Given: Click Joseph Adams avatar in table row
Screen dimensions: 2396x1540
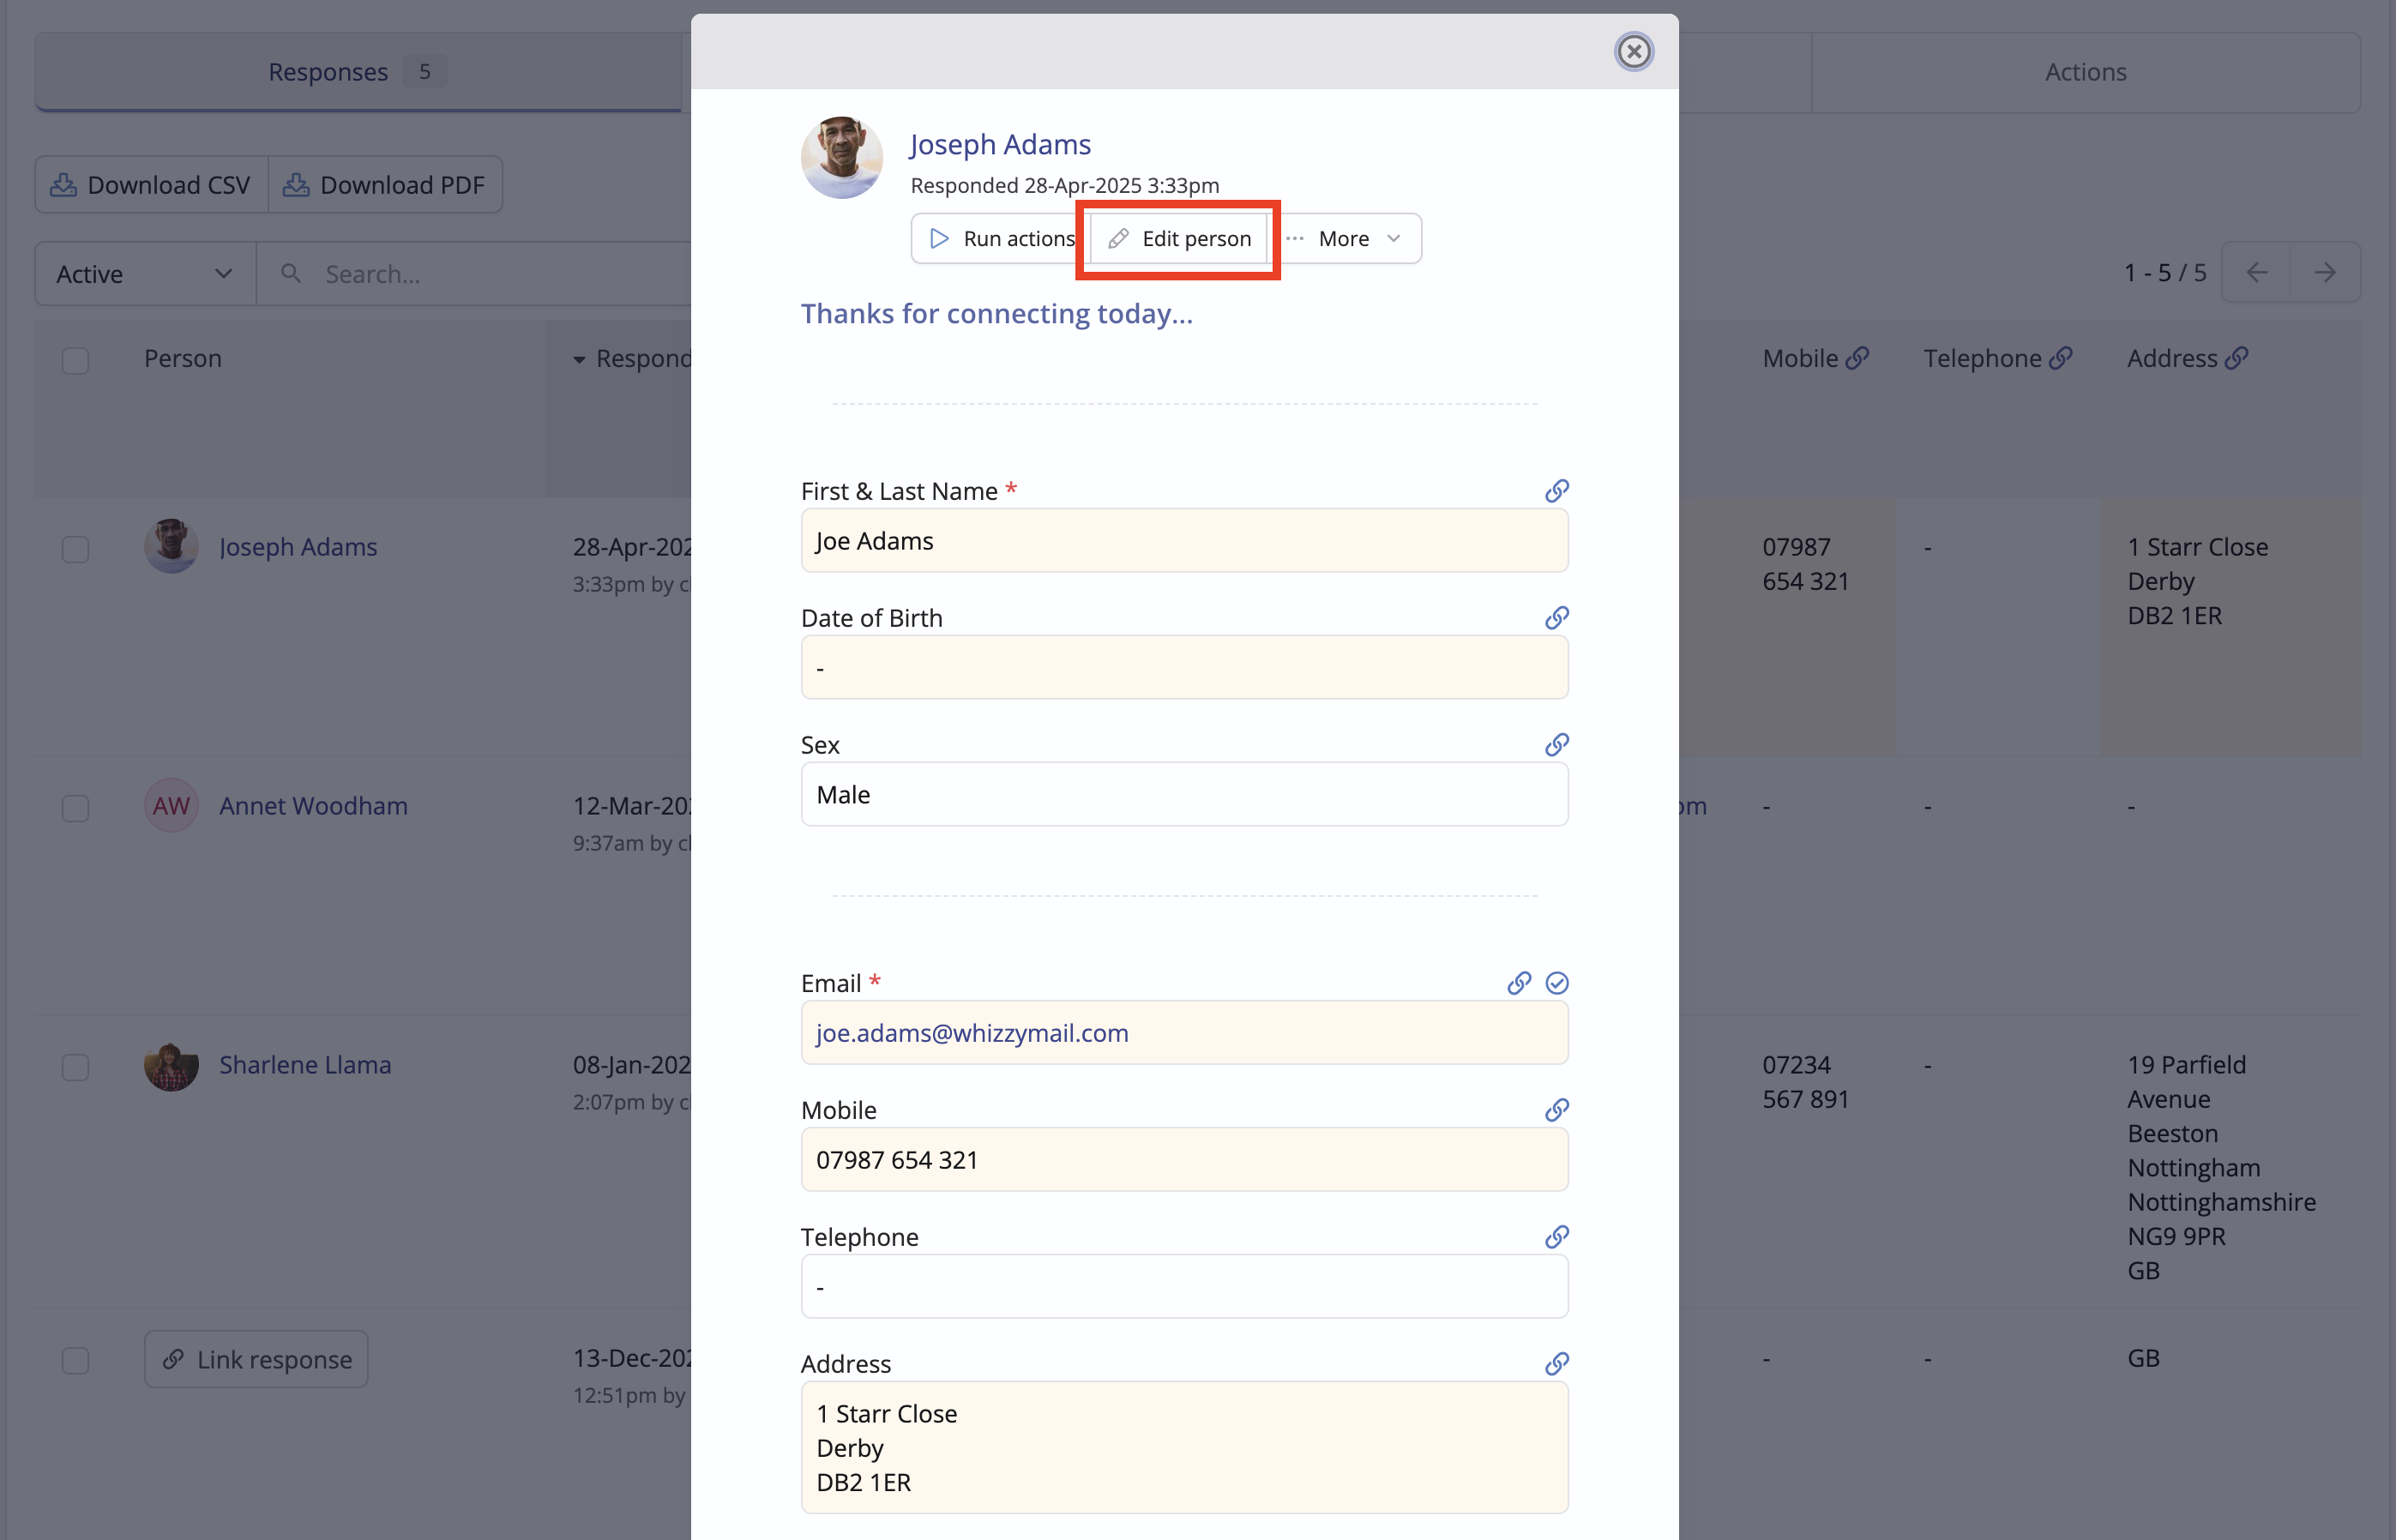Looking at the screenshot, I should [171, 546].
